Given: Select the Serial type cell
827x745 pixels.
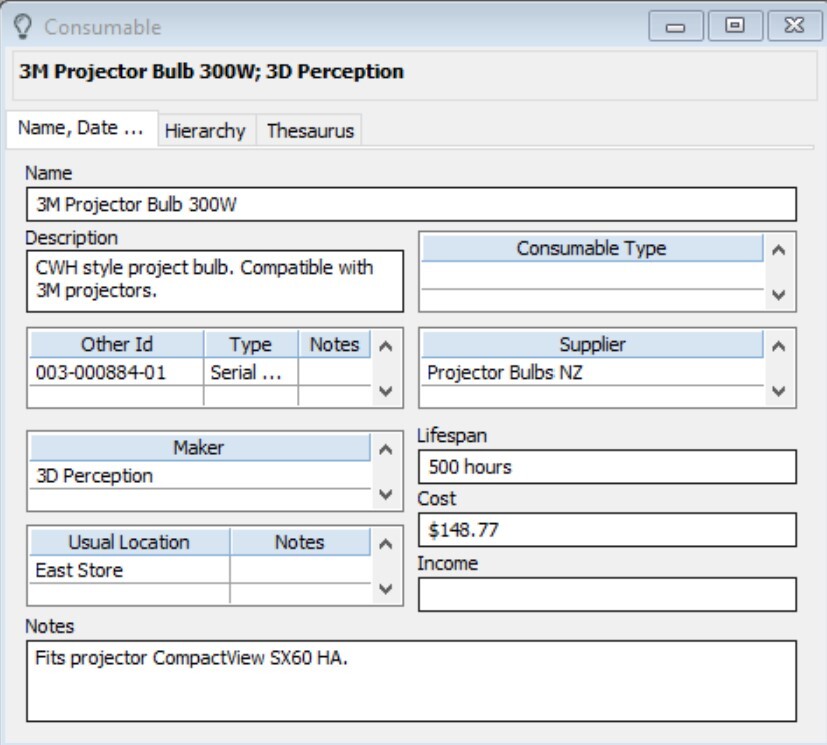Looking at the screenshot, I should pyautogui.click(x=251, y=372).
